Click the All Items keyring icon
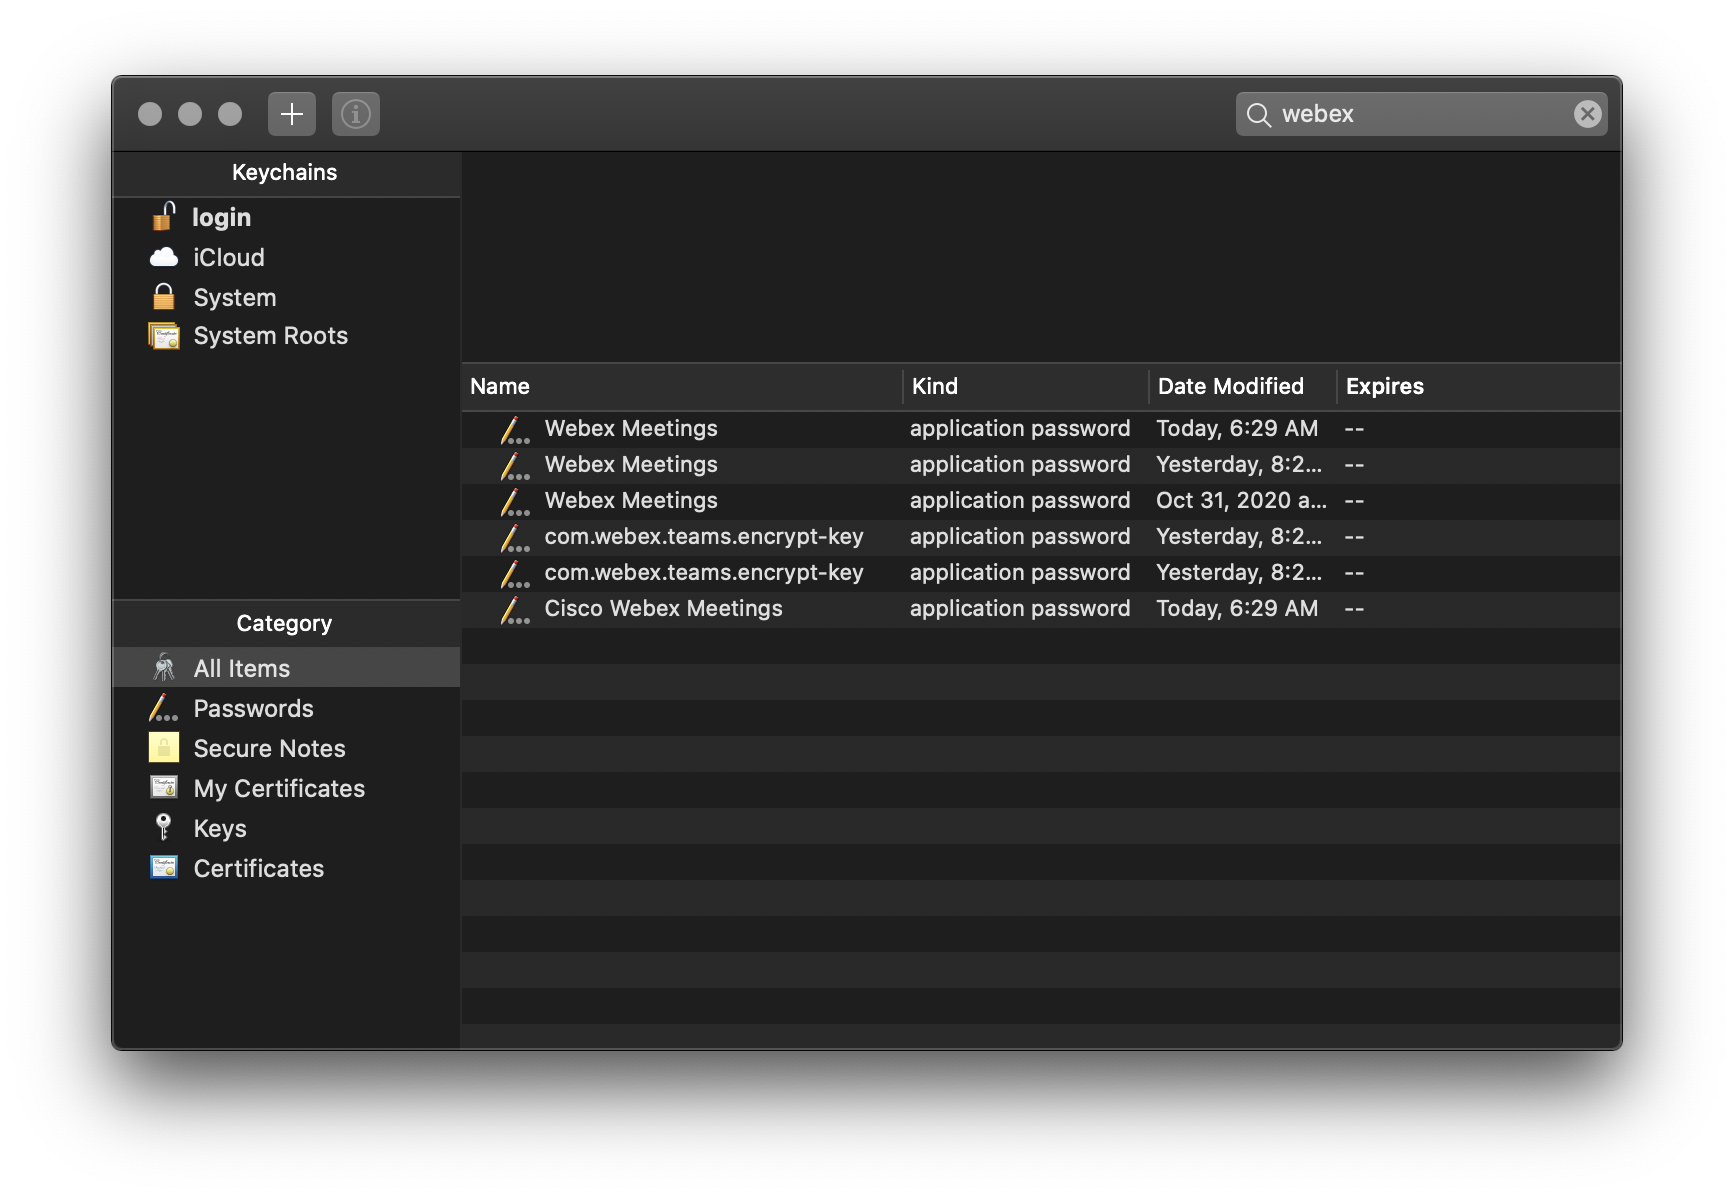Image resolution: width=1734 pixels, height=1198 pixels. [163, 667]
